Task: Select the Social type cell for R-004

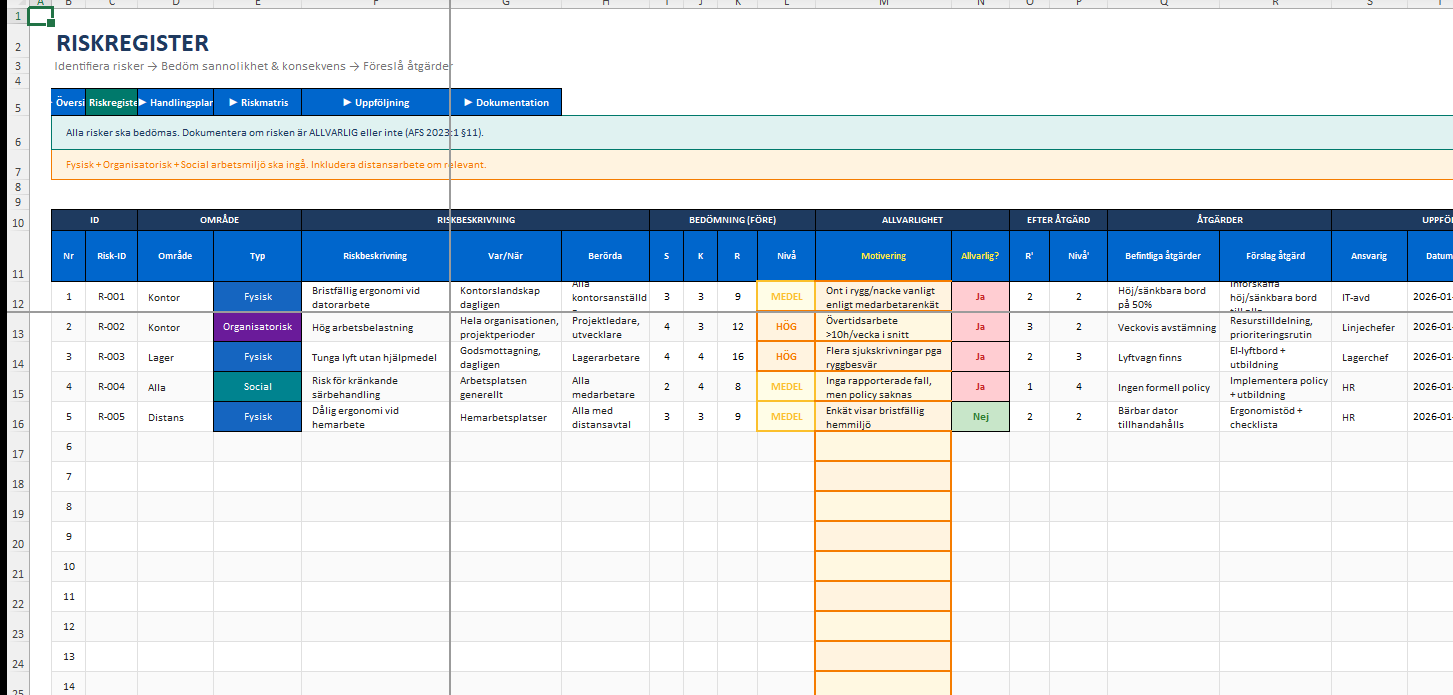Action: pyautogui.click(x=257, y=387)
